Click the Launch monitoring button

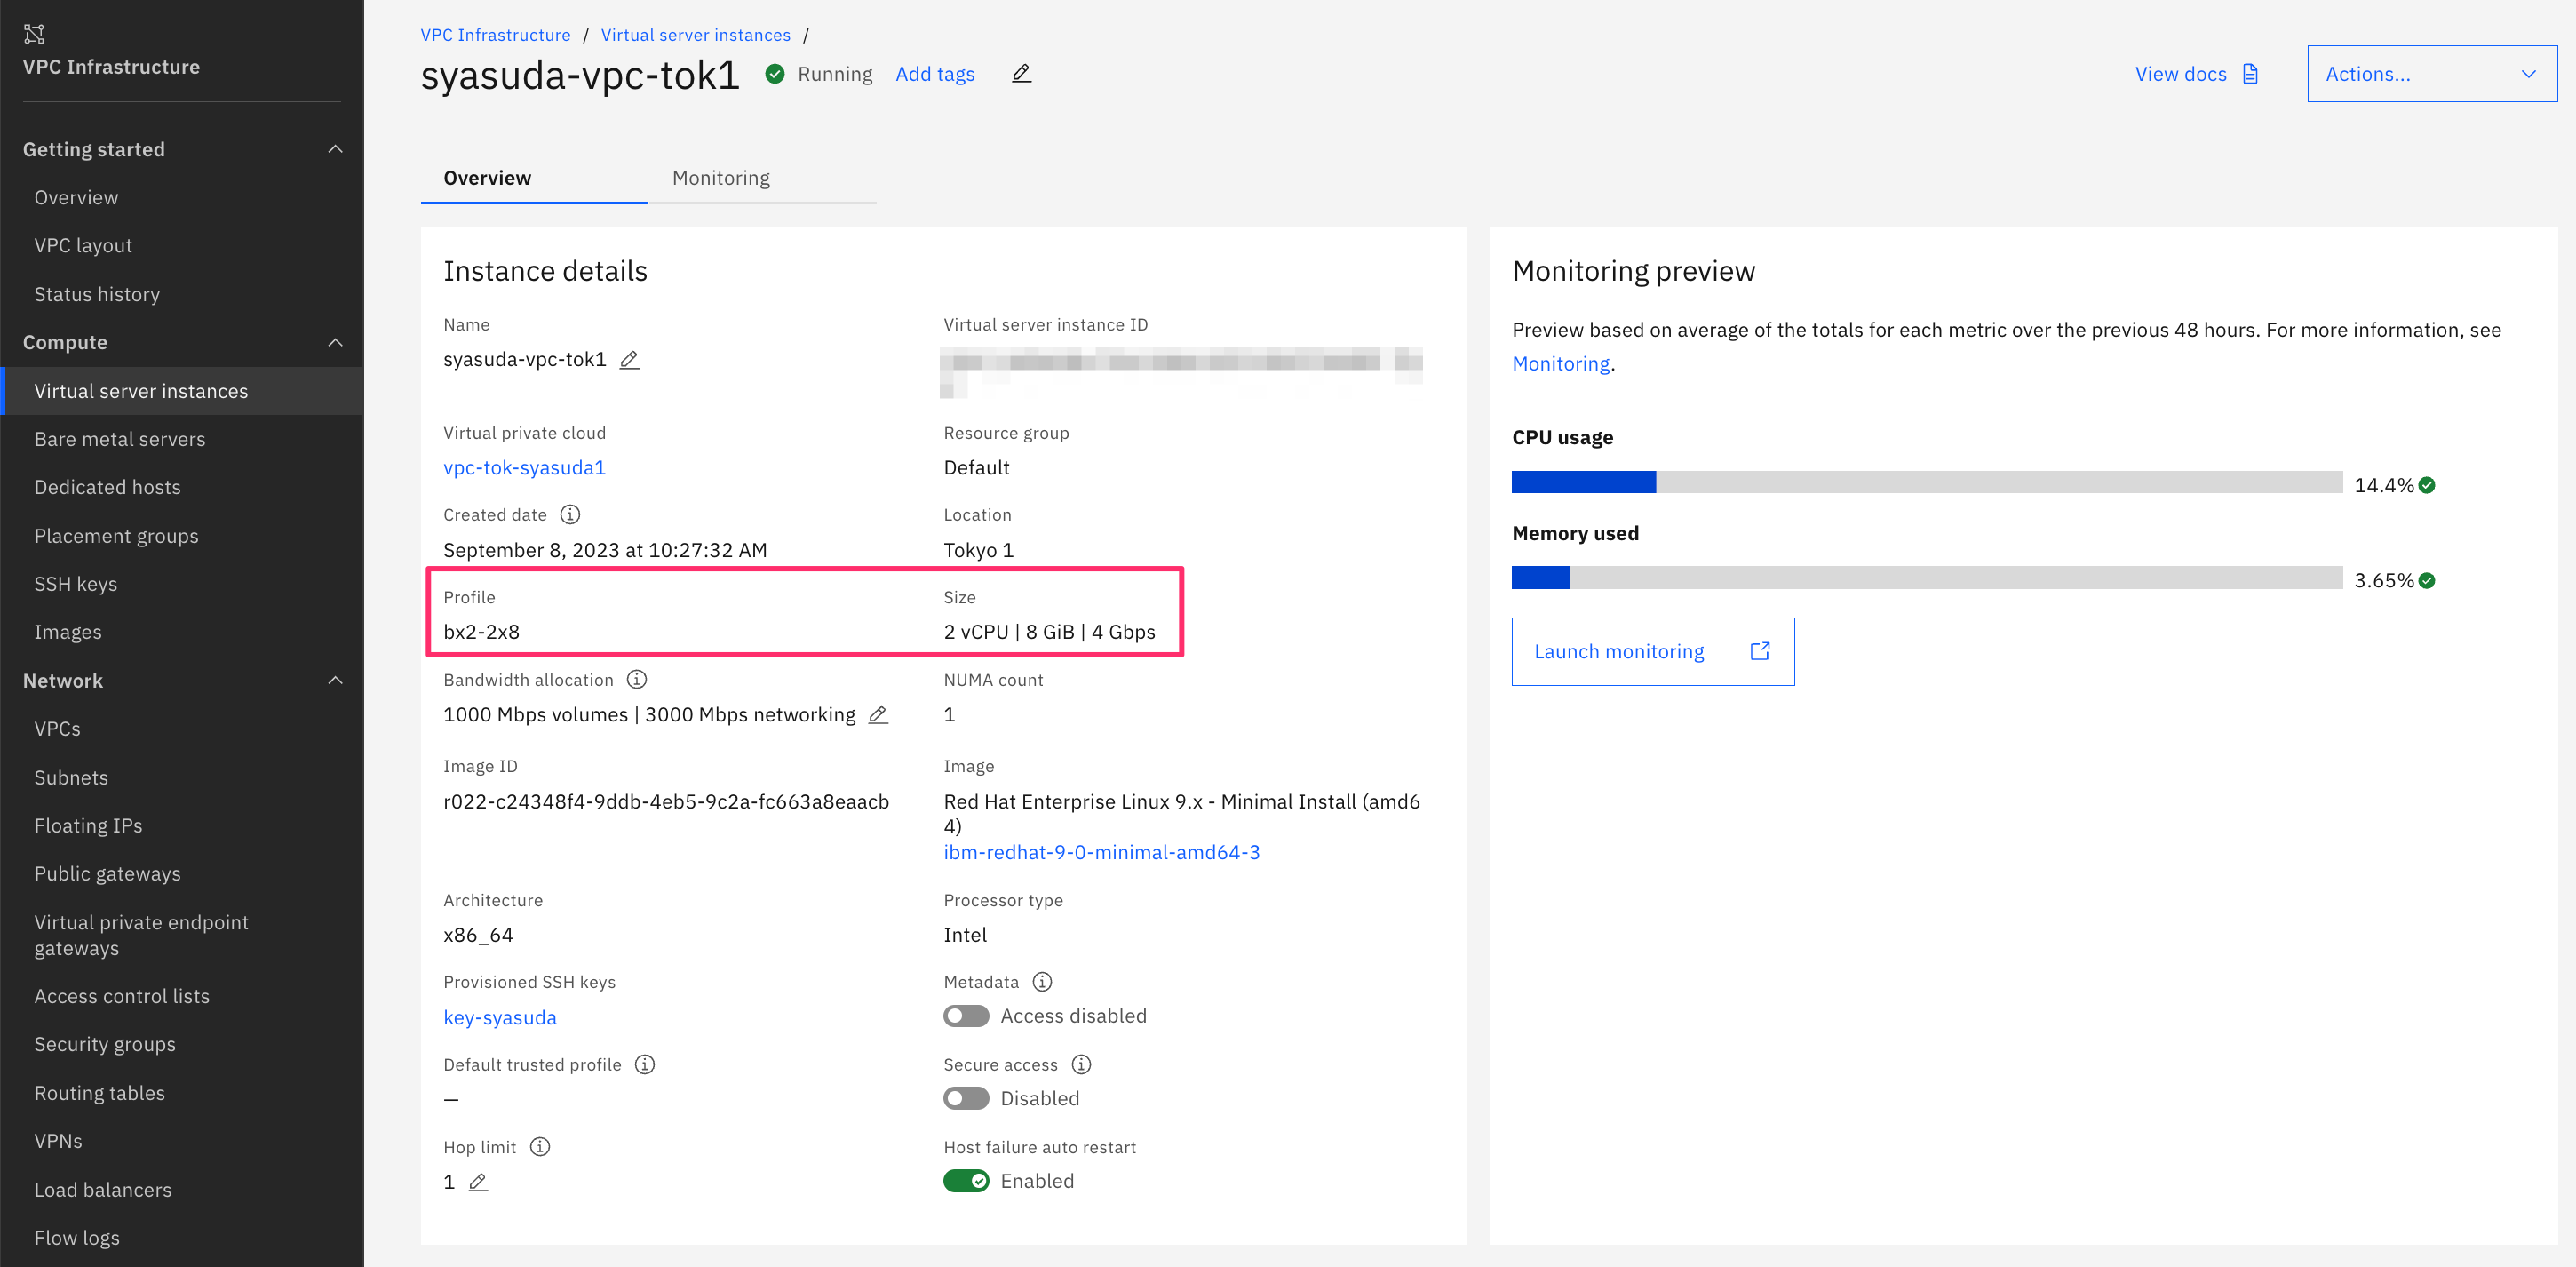[1652, 652]
